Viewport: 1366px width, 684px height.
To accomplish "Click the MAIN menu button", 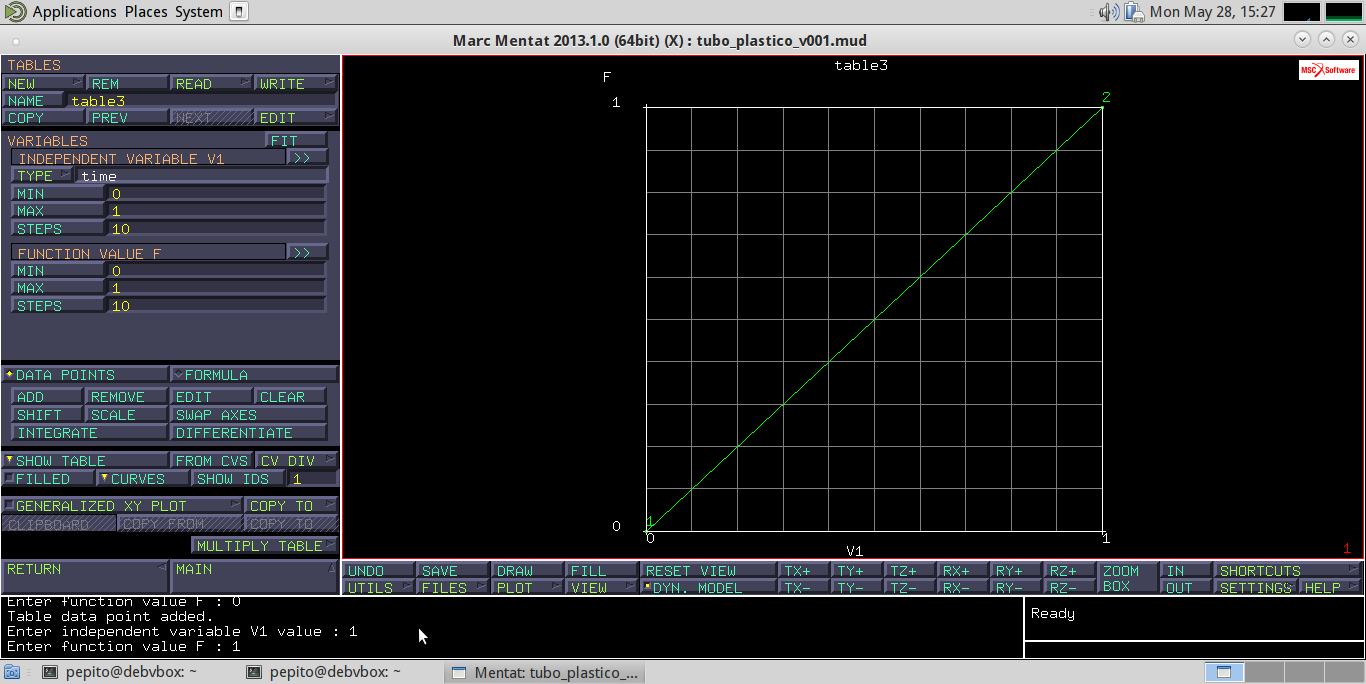I will [255, 577].
